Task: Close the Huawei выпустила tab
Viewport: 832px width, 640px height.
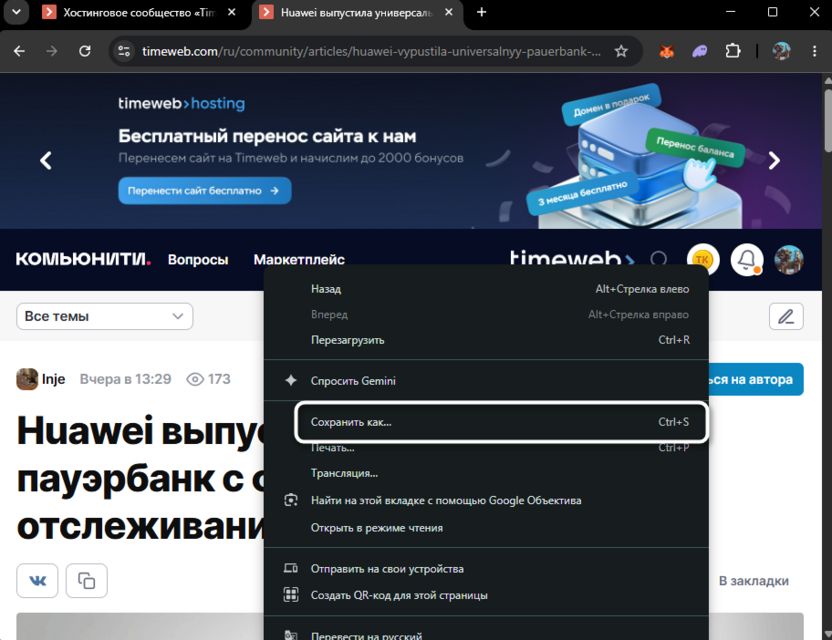Action: point(449,12)
